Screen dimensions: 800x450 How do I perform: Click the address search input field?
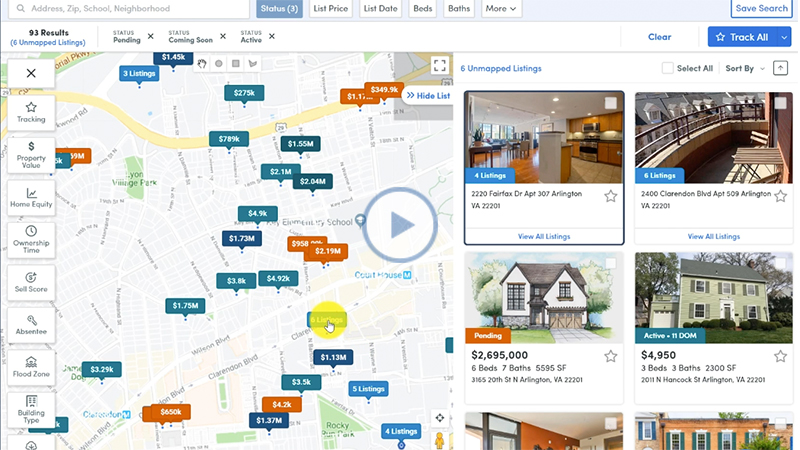point(129,9)
